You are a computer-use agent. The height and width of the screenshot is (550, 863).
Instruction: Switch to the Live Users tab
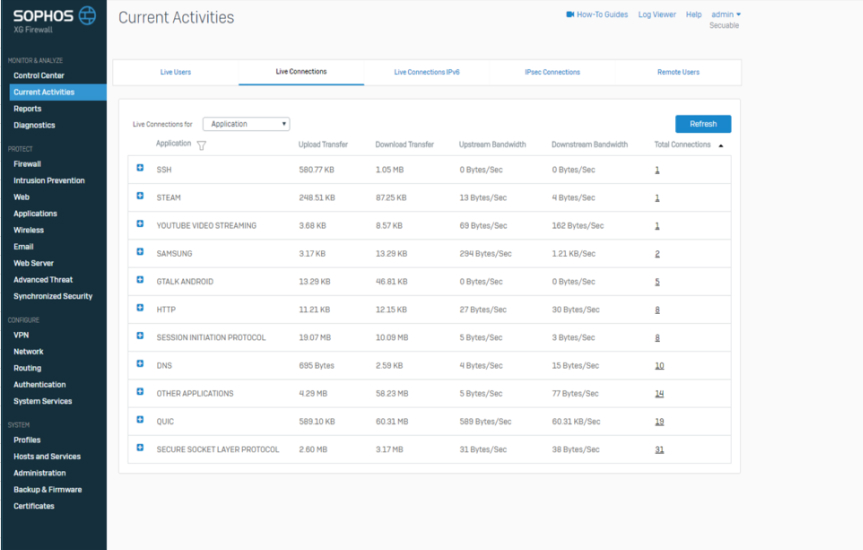pos(175,72)
